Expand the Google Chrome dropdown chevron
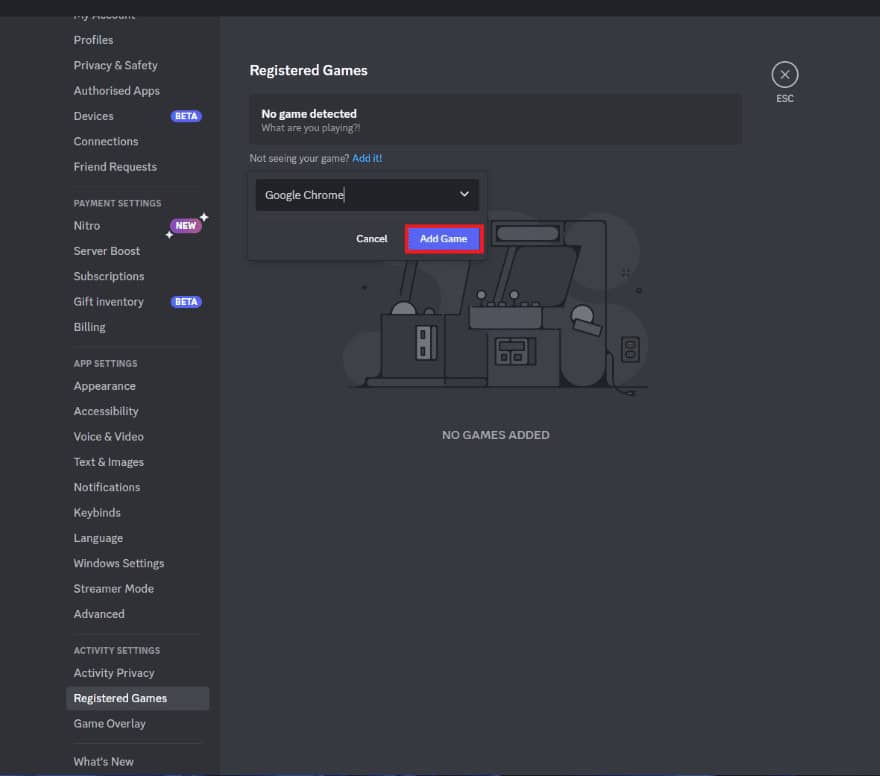The width and height of the screenshot is (880, 776). 464,194
